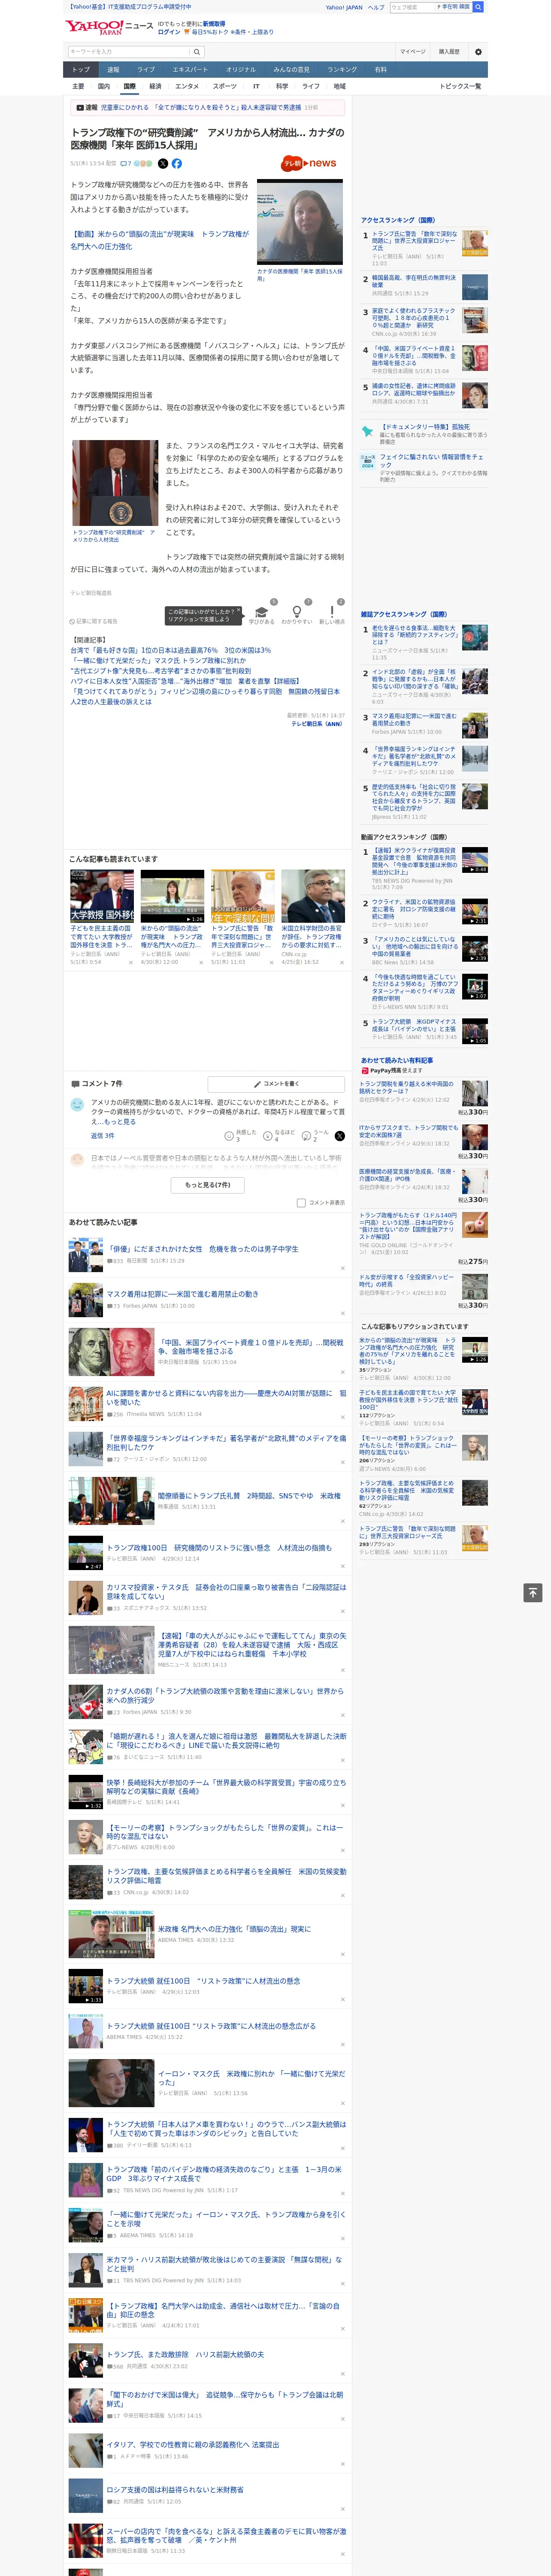This screenshot has height=2576, width=551.
Task: Open the 返信 3件 replies link
Action: (x=103, y=1136)
